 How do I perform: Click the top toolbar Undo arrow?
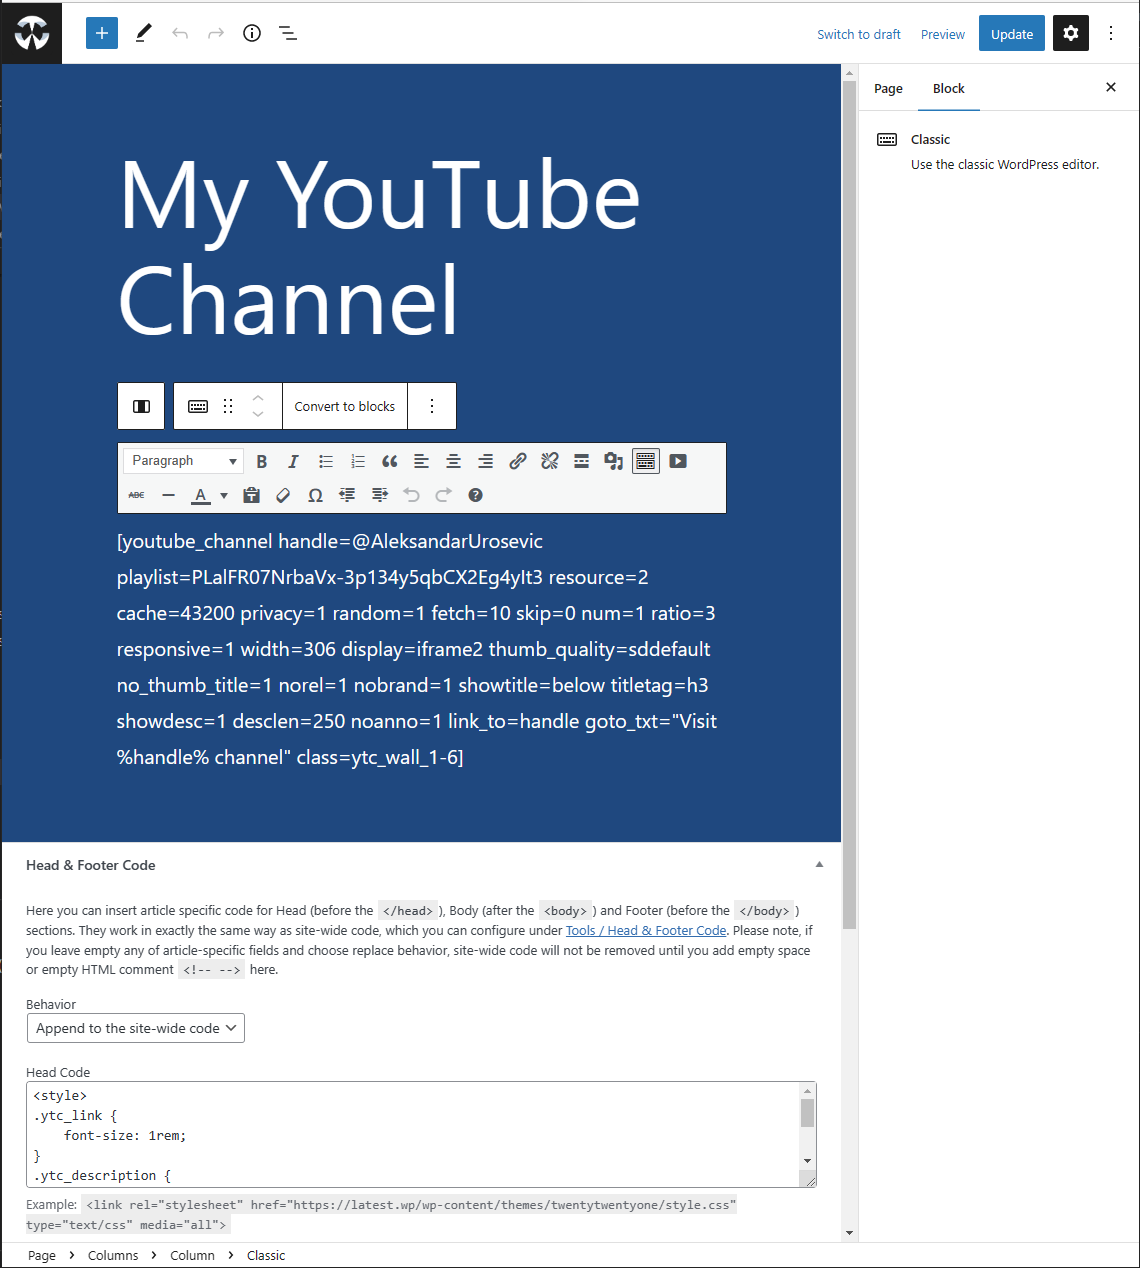point(180,33)
